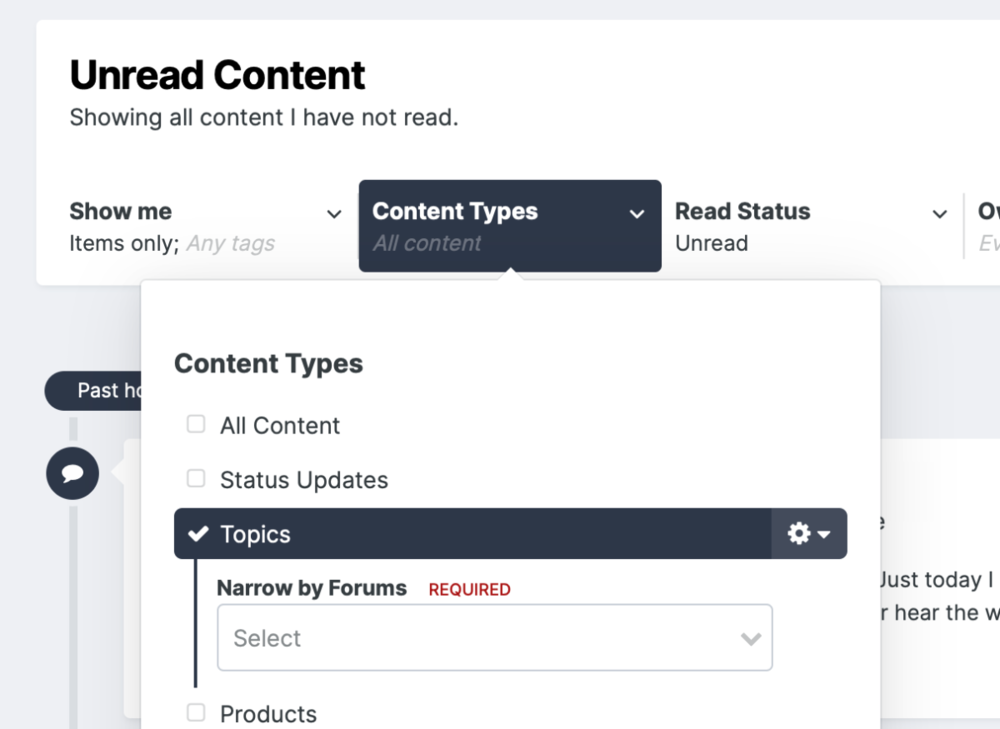
Task: Check the All Content checkbox
Action: coord(196,425)
